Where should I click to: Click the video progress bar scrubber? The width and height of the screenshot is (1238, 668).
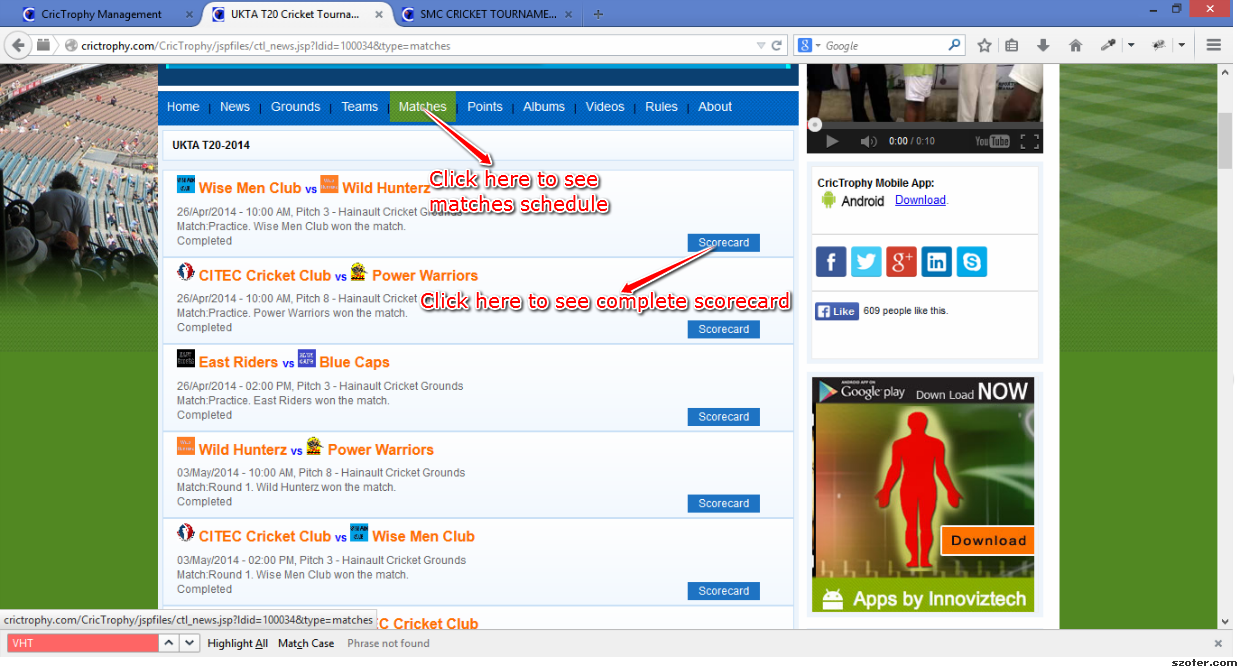(815, 125)
